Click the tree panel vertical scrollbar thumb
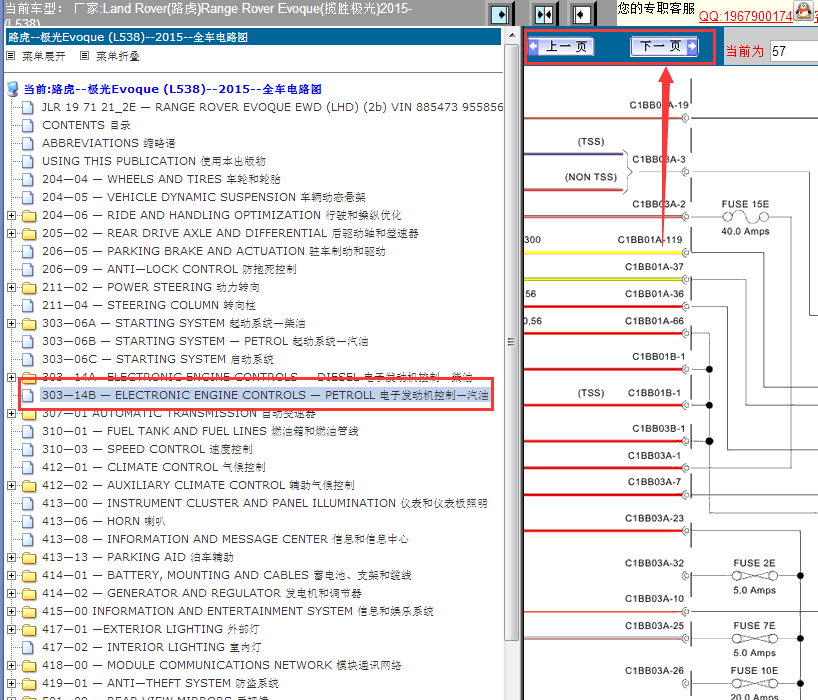 (512, 342)
